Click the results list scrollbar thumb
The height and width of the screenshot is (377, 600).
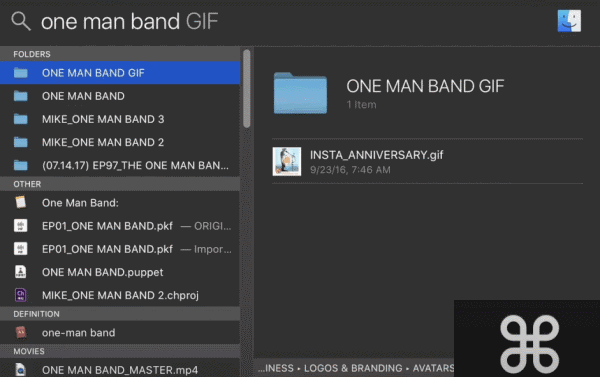tap(247, 88)
